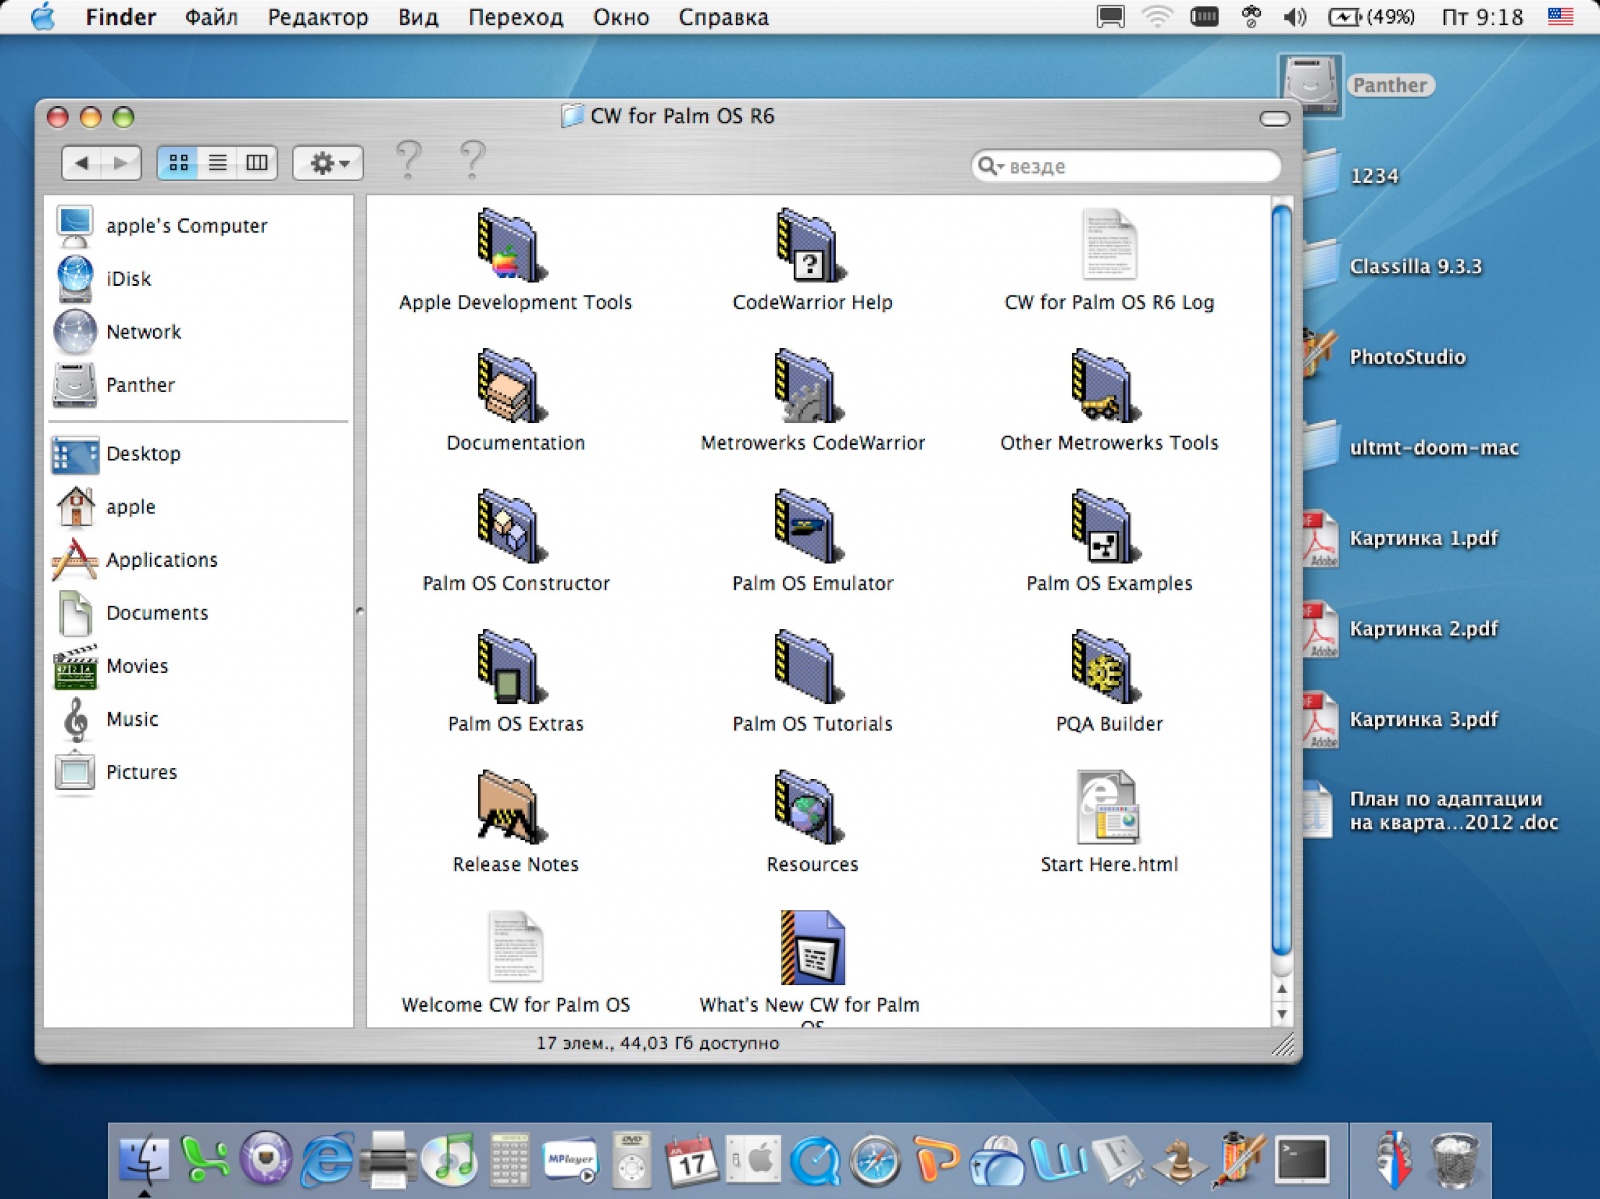
Task: Click the vertical scrollbar thumb in the file pane
Action: click(x=1281, y=582)
